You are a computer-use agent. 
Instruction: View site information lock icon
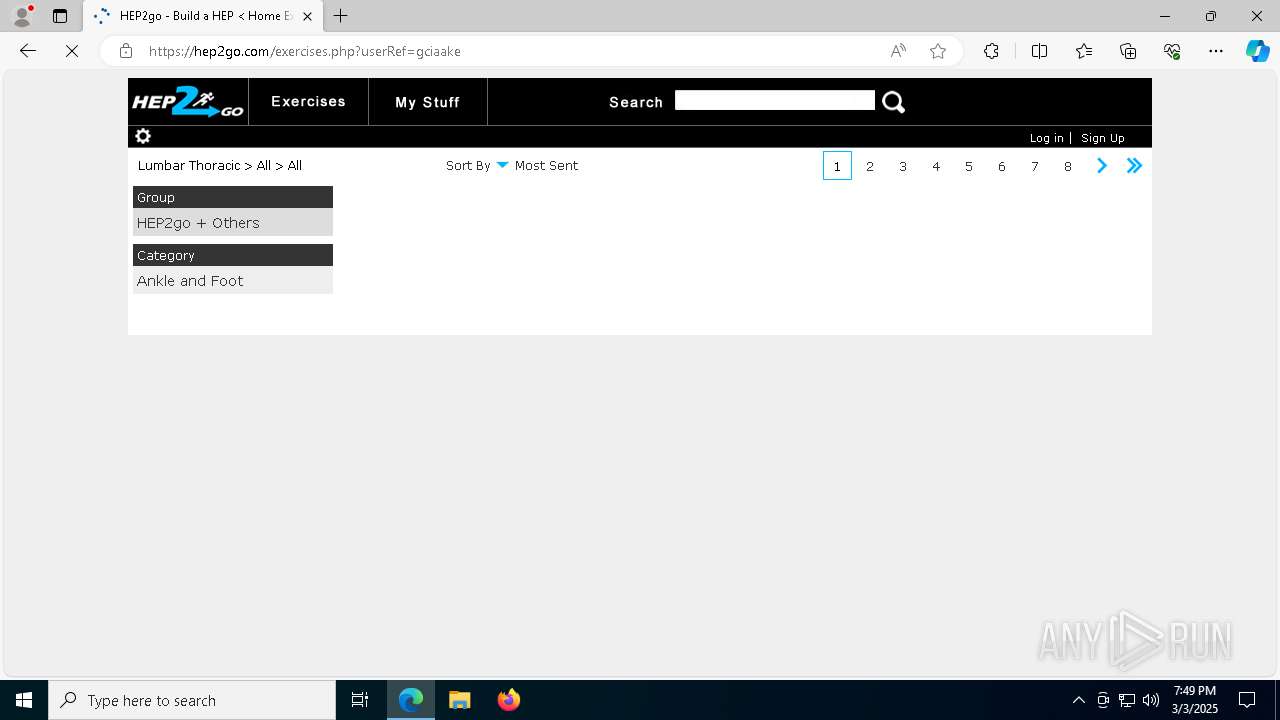126,51
